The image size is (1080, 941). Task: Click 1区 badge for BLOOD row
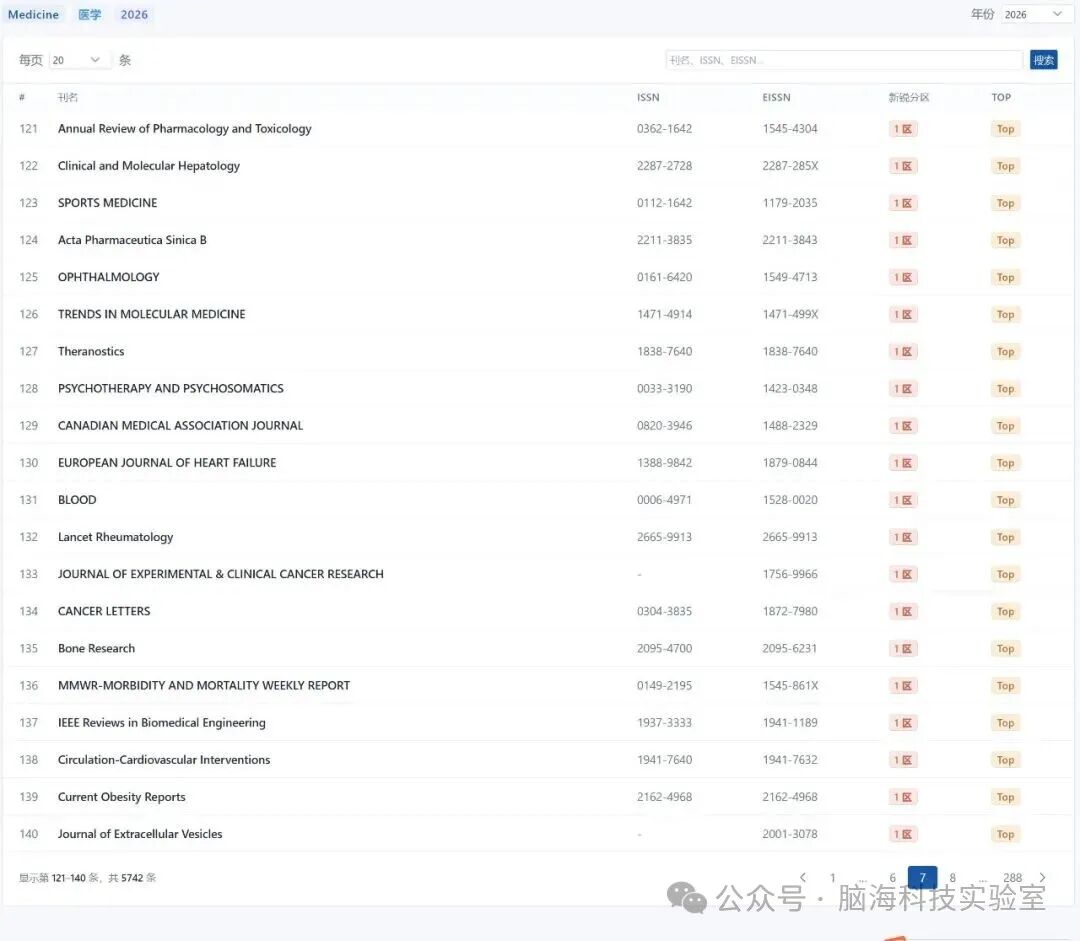tap(902, 500)
